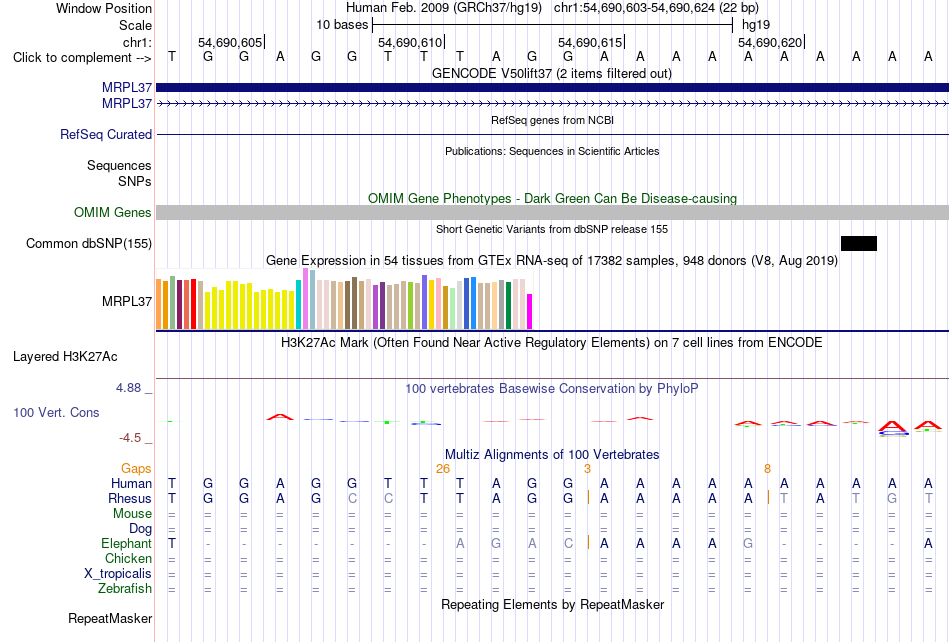Open the OMIM Genes track label

tap(112, 213)
